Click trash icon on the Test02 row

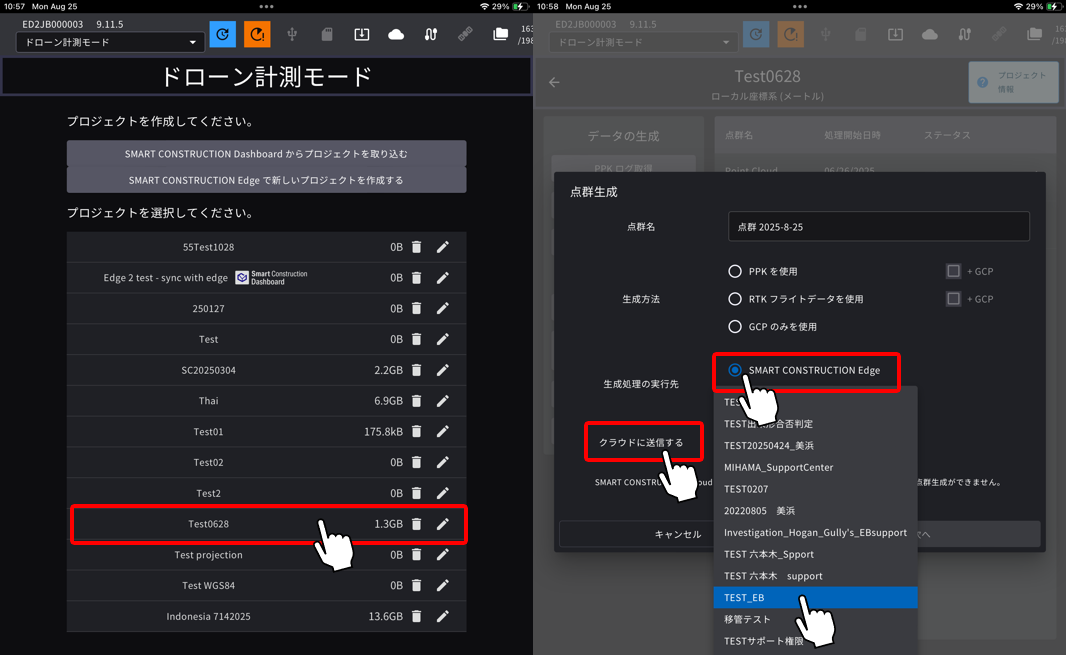tap(417, 462)
